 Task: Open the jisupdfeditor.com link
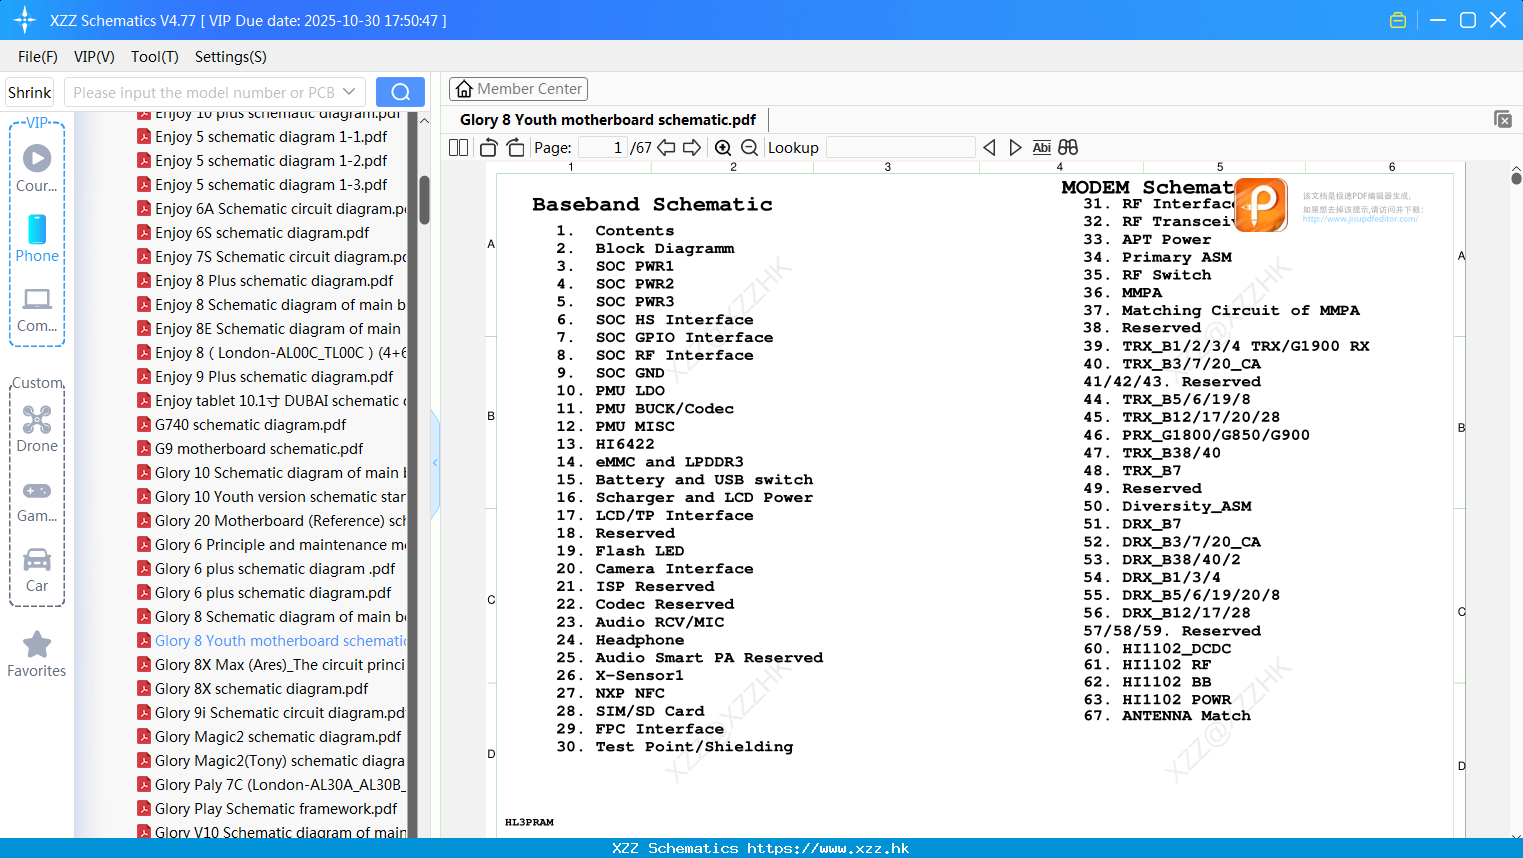coord(1360,219)
